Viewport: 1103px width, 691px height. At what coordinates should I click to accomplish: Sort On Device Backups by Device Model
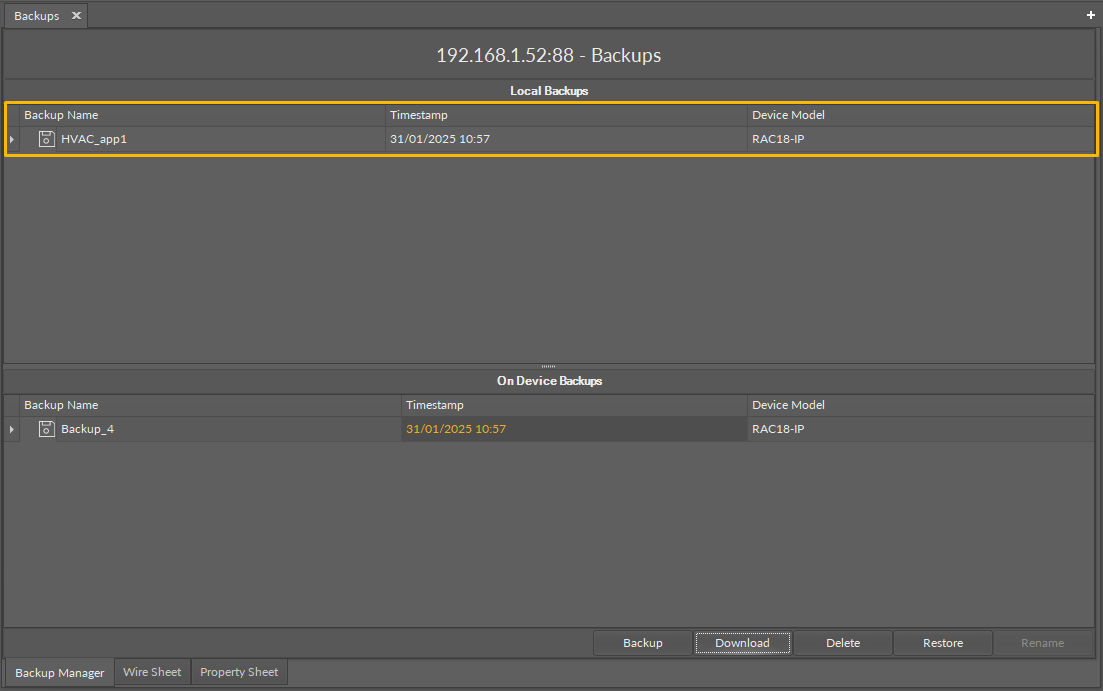(x=788, y=405)
